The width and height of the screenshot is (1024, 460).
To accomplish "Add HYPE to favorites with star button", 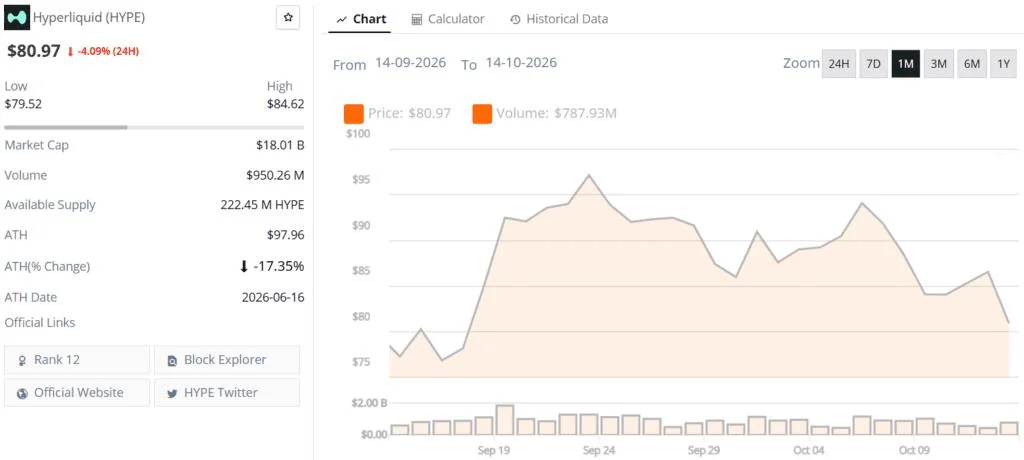I will [288, 18].
